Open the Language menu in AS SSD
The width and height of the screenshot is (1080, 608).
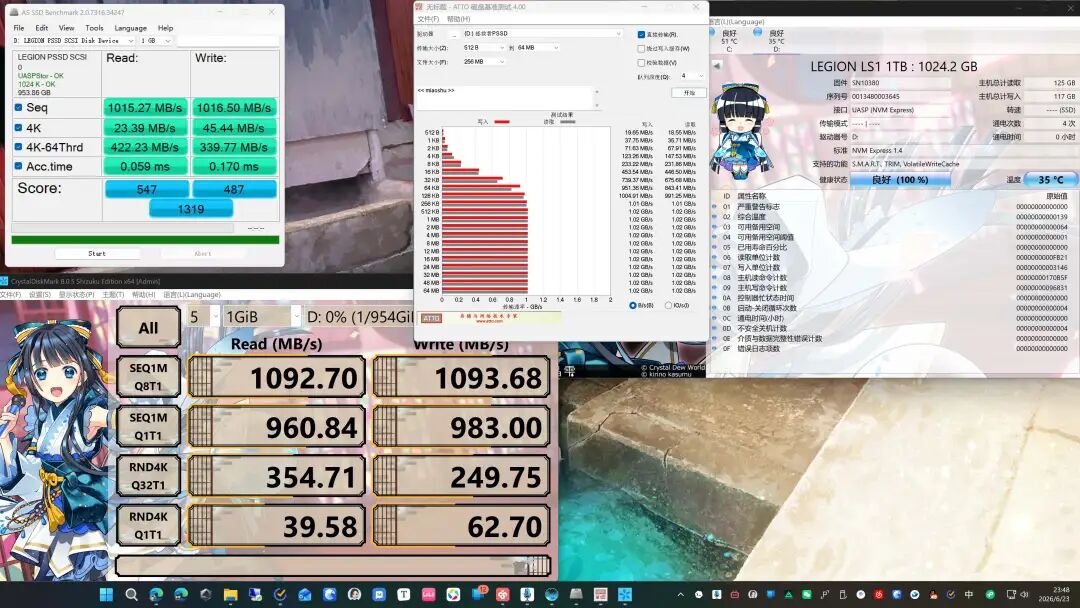pyautogui.click(x=130, y=28)
